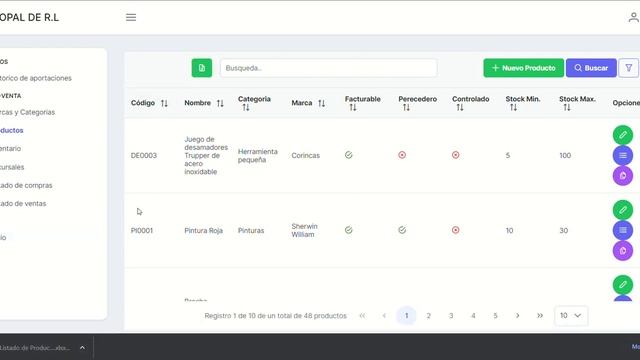Sort by Facturable column arrows

(353, 107)
